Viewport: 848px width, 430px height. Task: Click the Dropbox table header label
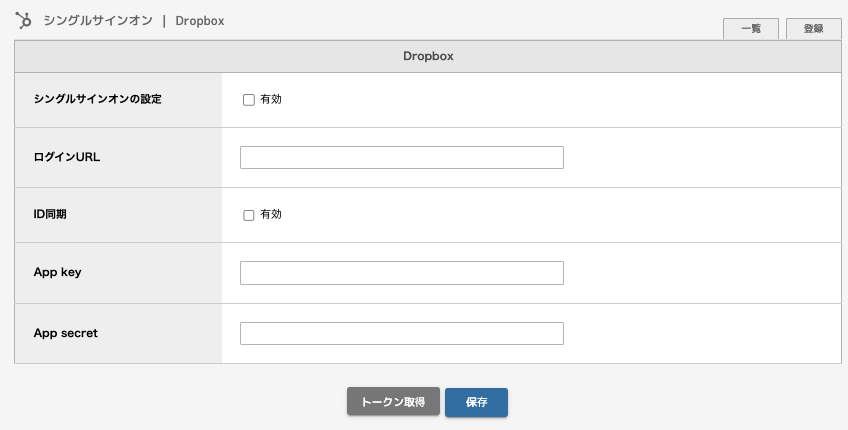(x=428, y=56)
